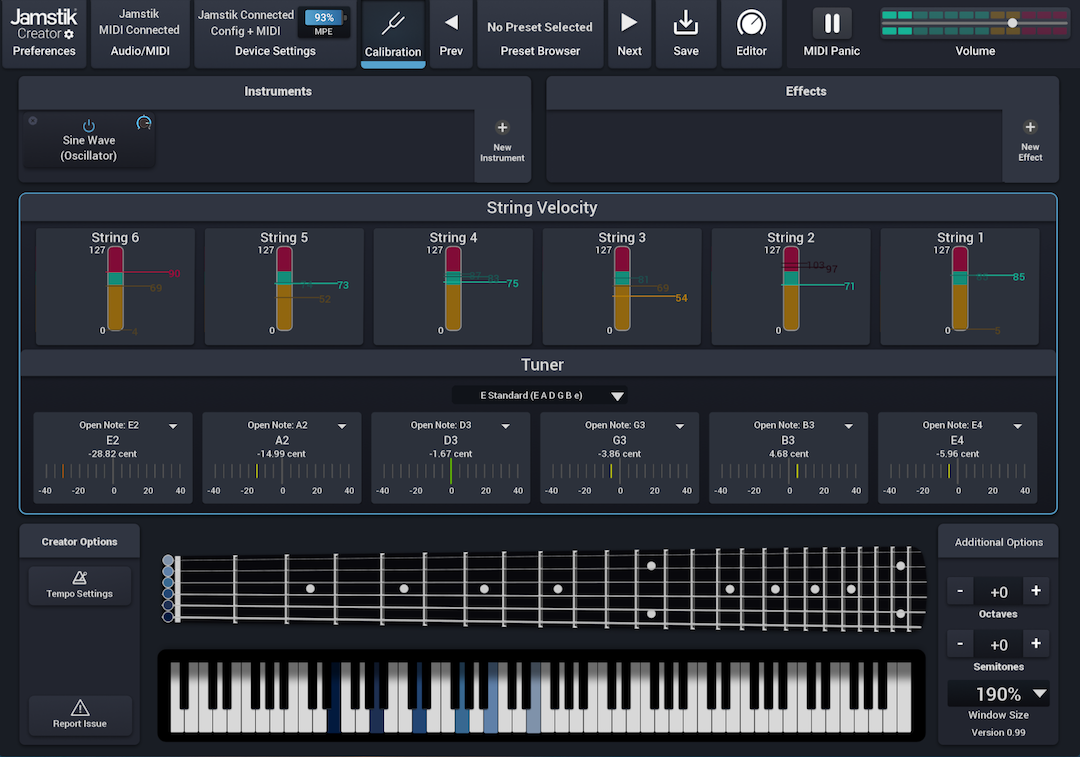Go to the previous preset with Prev arrow
1080x757 pixels.
click(451, 33)
